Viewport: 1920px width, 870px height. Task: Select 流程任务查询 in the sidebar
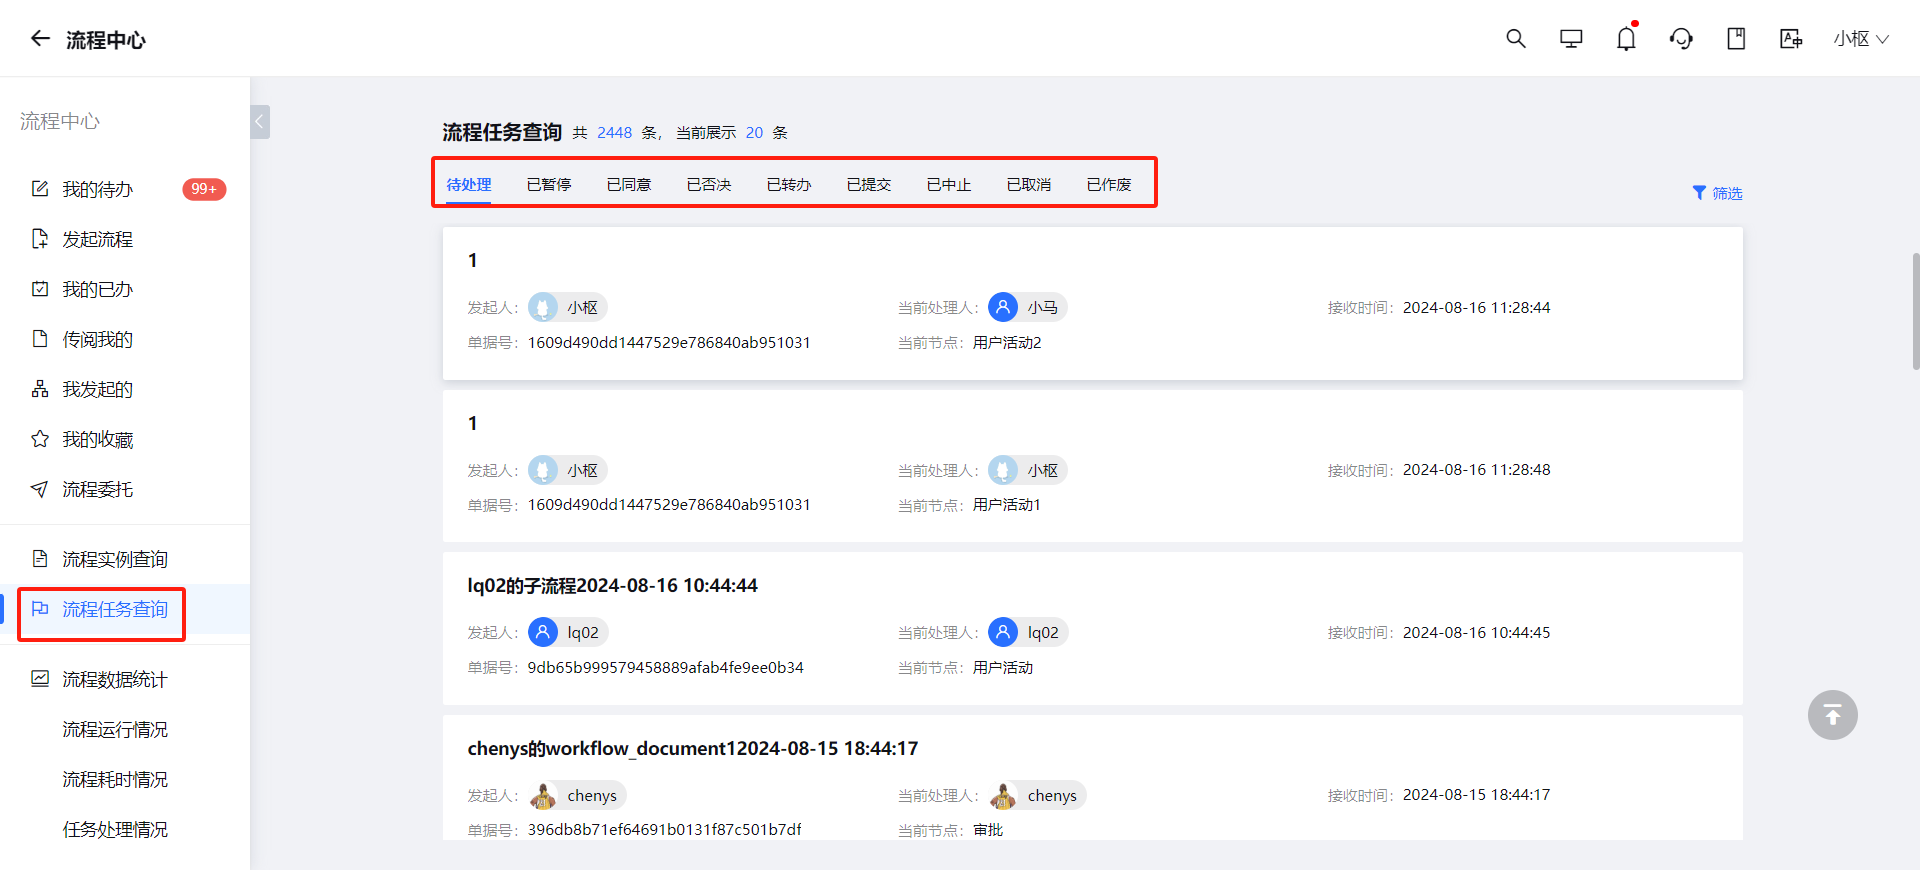click(x=125, y=609)
